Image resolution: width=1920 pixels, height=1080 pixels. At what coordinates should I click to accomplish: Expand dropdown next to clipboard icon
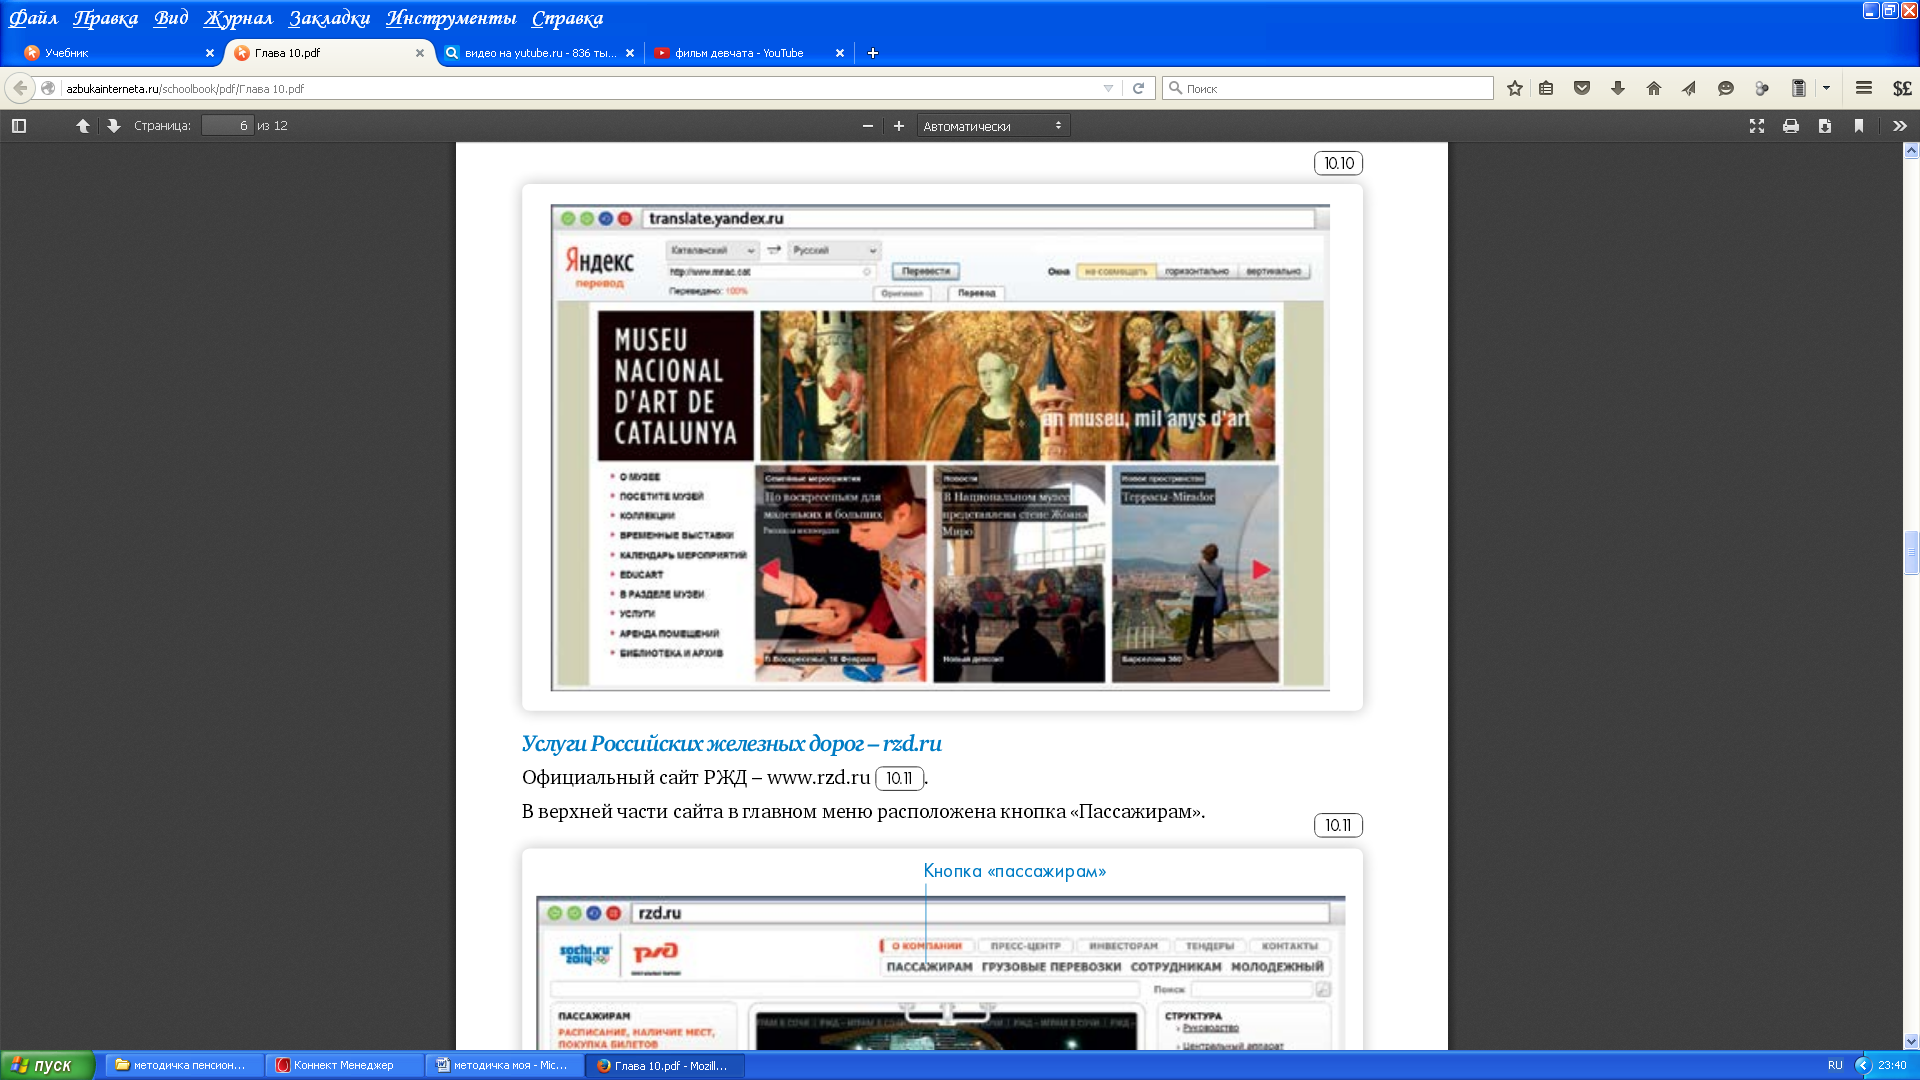1826,88
